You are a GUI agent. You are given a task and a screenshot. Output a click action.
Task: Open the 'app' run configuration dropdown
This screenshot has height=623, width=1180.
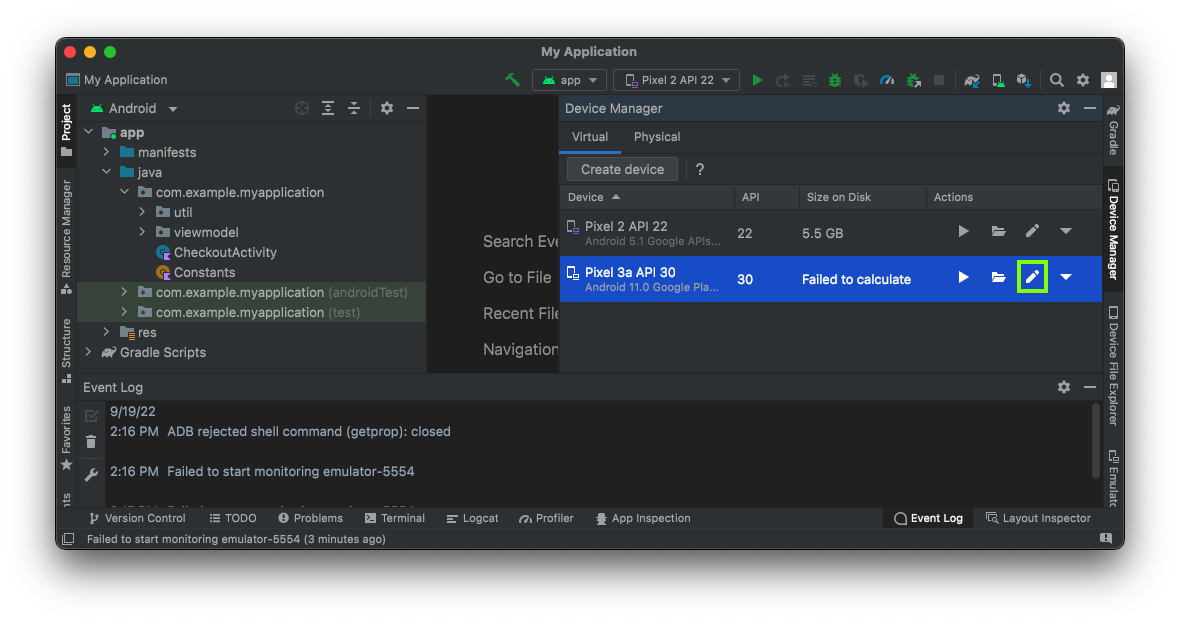570,80
